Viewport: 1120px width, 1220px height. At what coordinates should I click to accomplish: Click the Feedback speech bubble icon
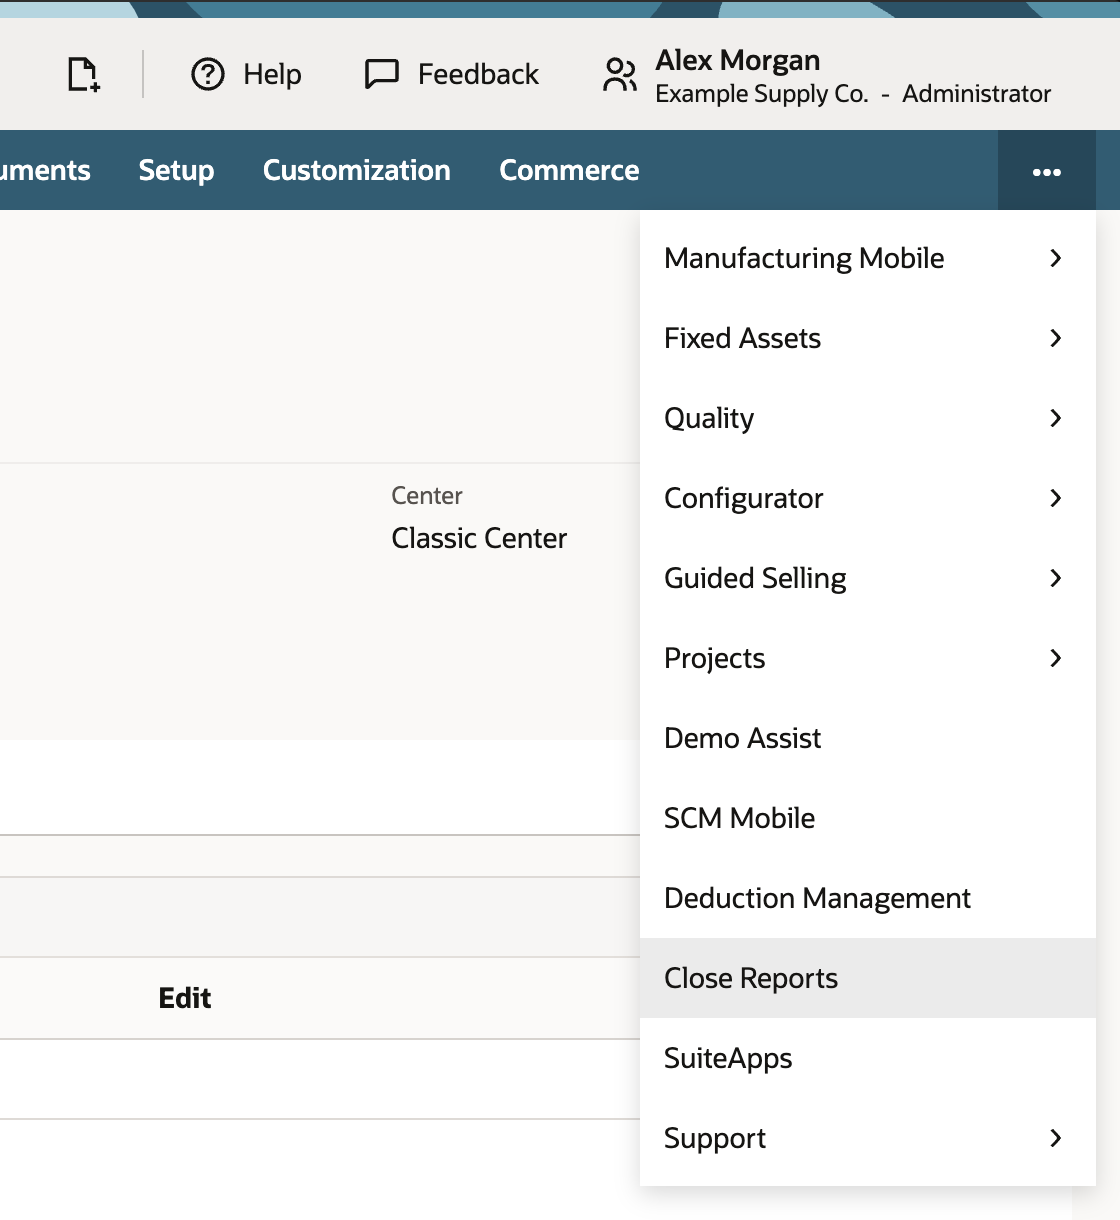click(382, 74)
